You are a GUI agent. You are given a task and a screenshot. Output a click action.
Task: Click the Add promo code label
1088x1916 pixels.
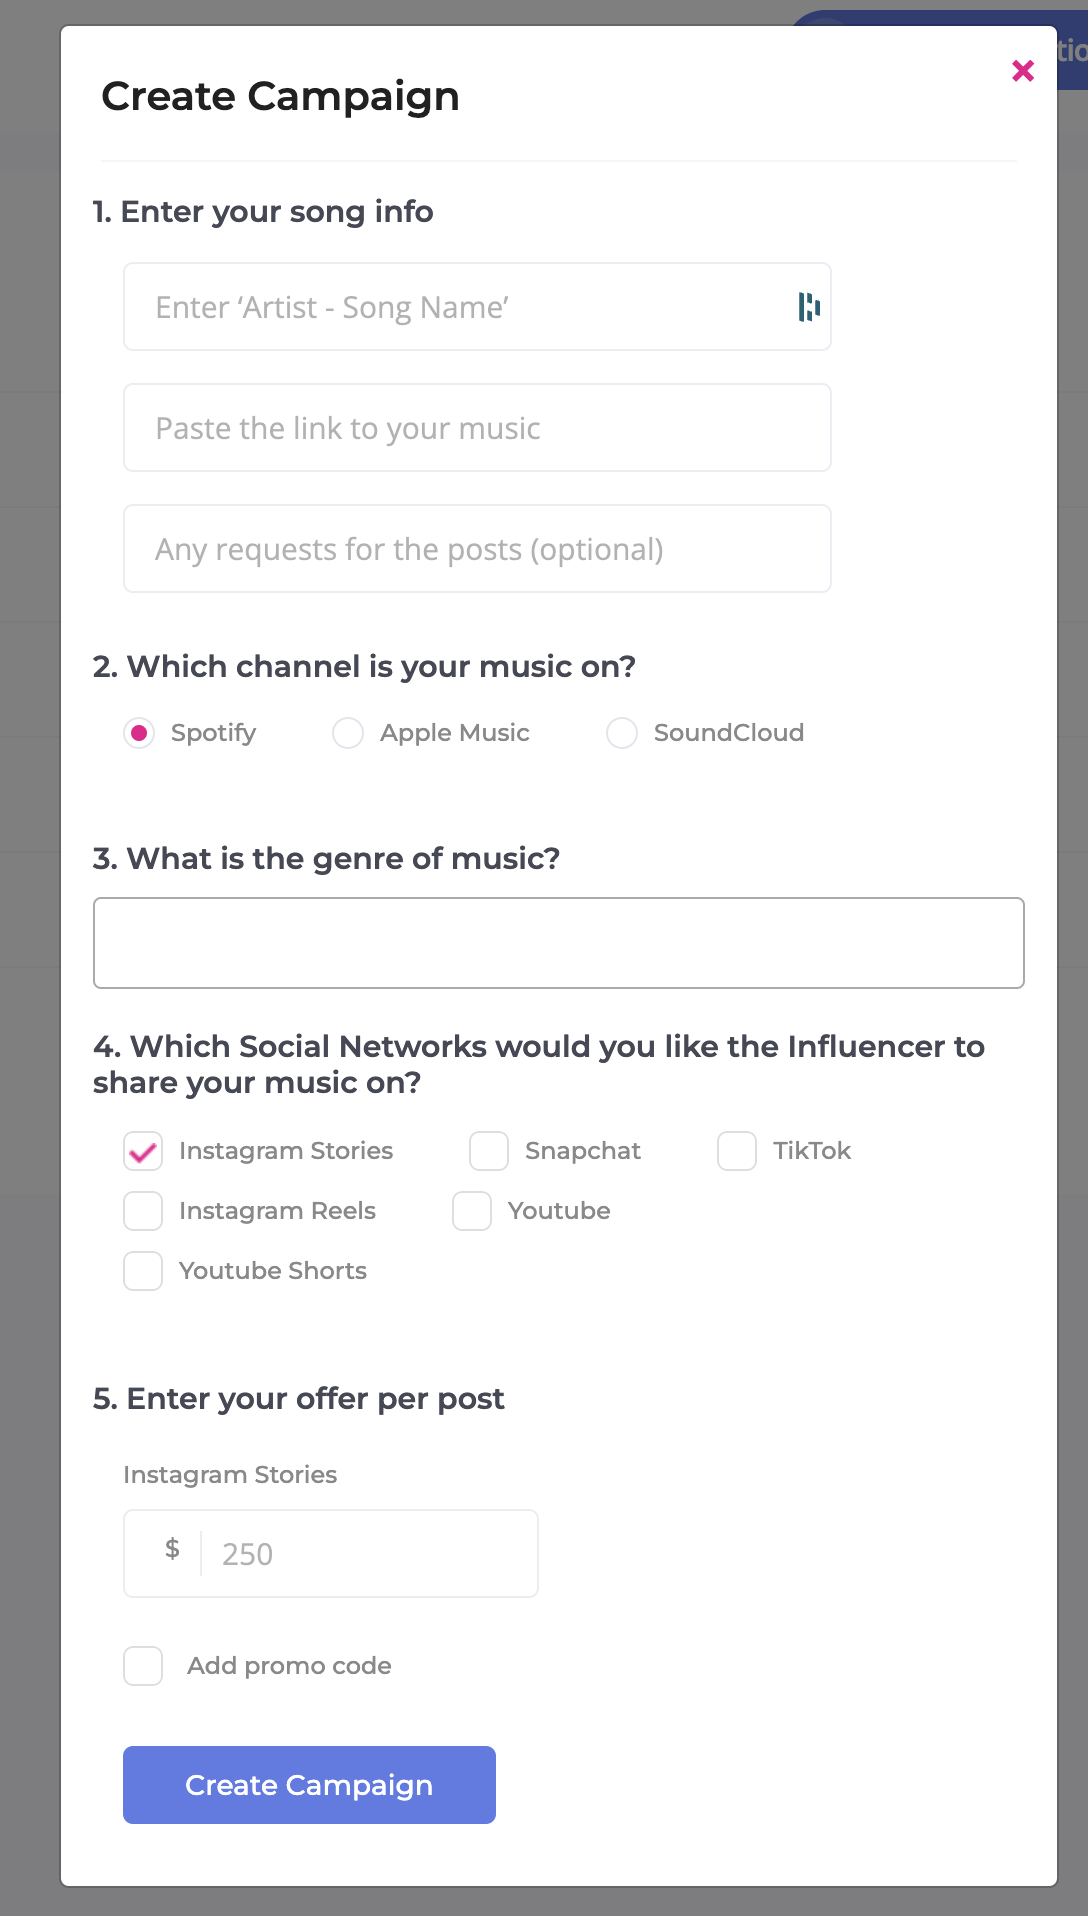[x=289, y=1666]
